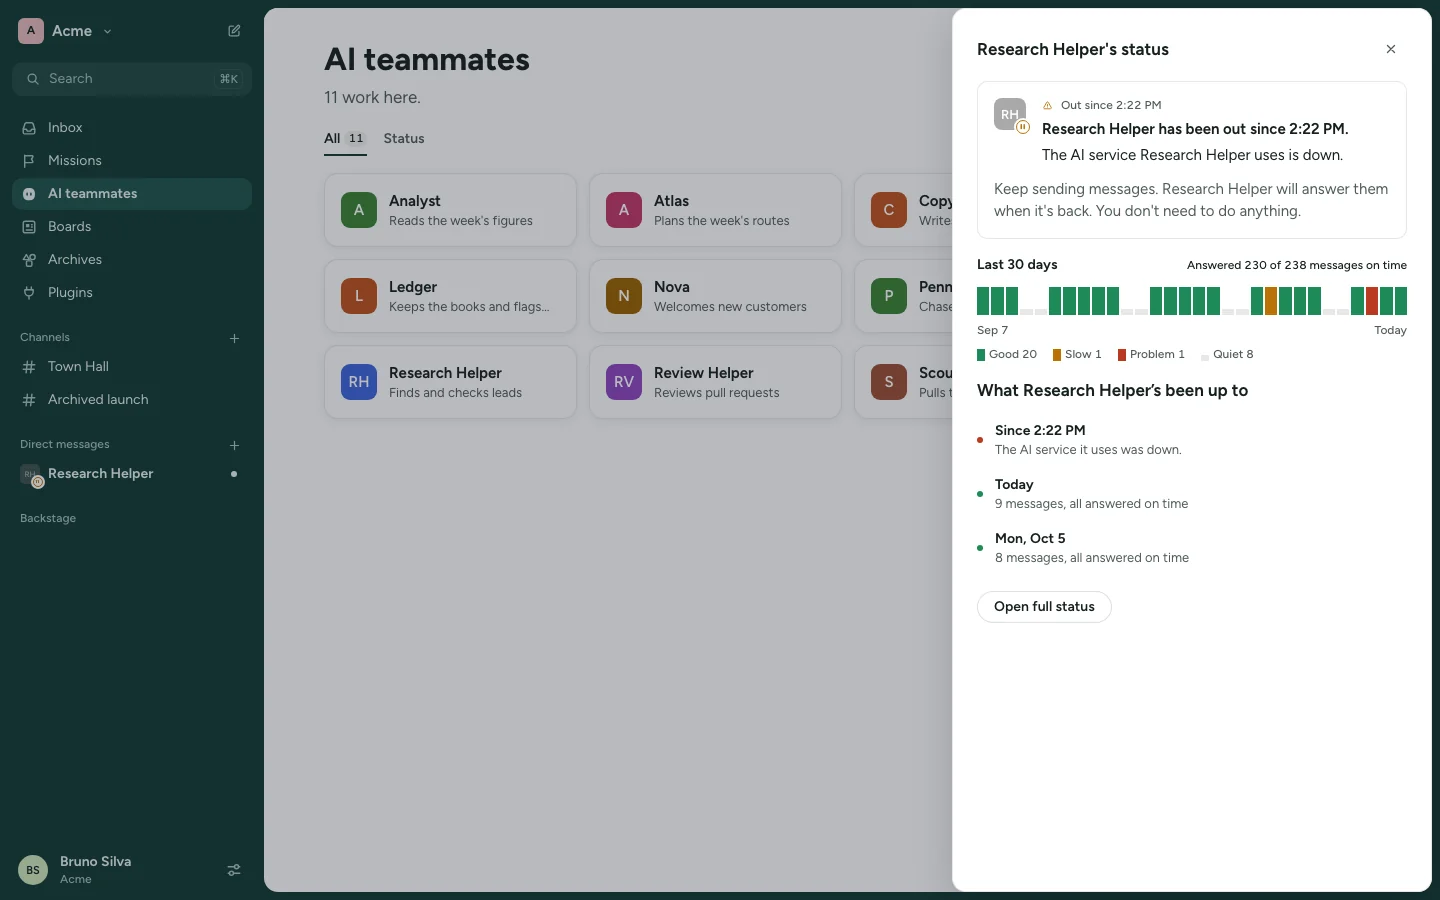The width and height of the screenshot is (1440, 900).
Task: Open Boards from the sidebar
Action: 132,227
